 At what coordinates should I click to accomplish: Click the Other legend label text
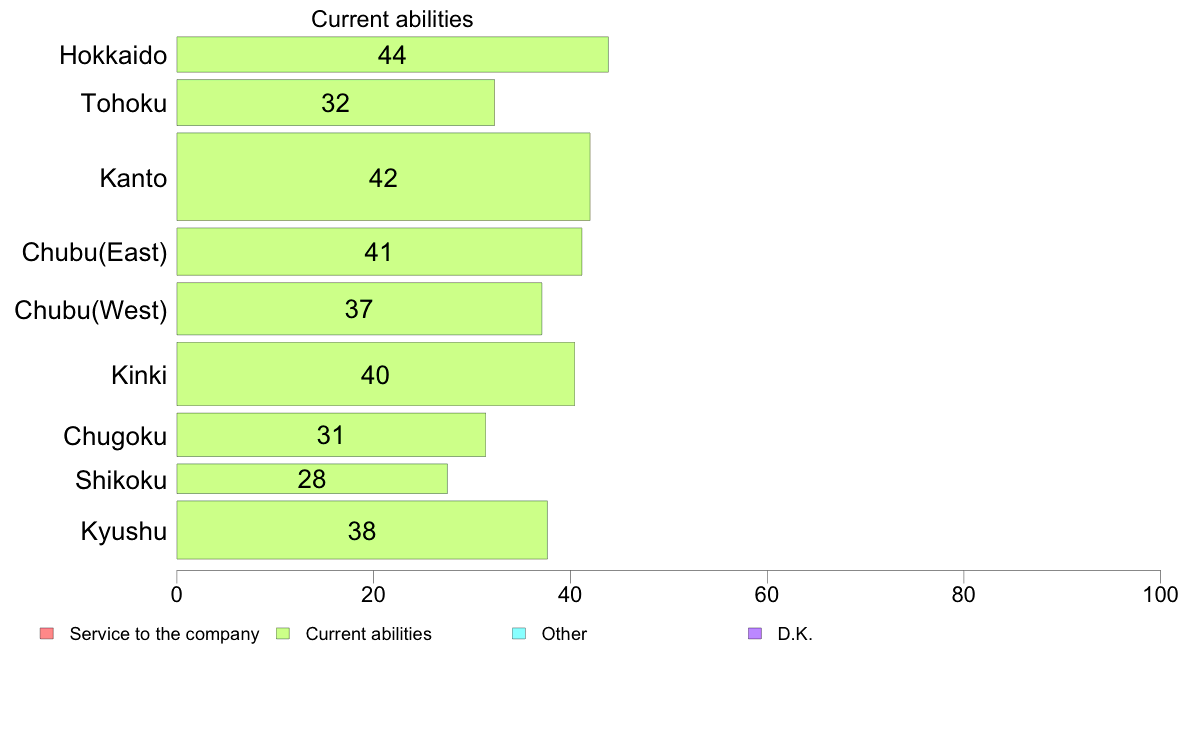pyautogui.click(x=564, y=634)
